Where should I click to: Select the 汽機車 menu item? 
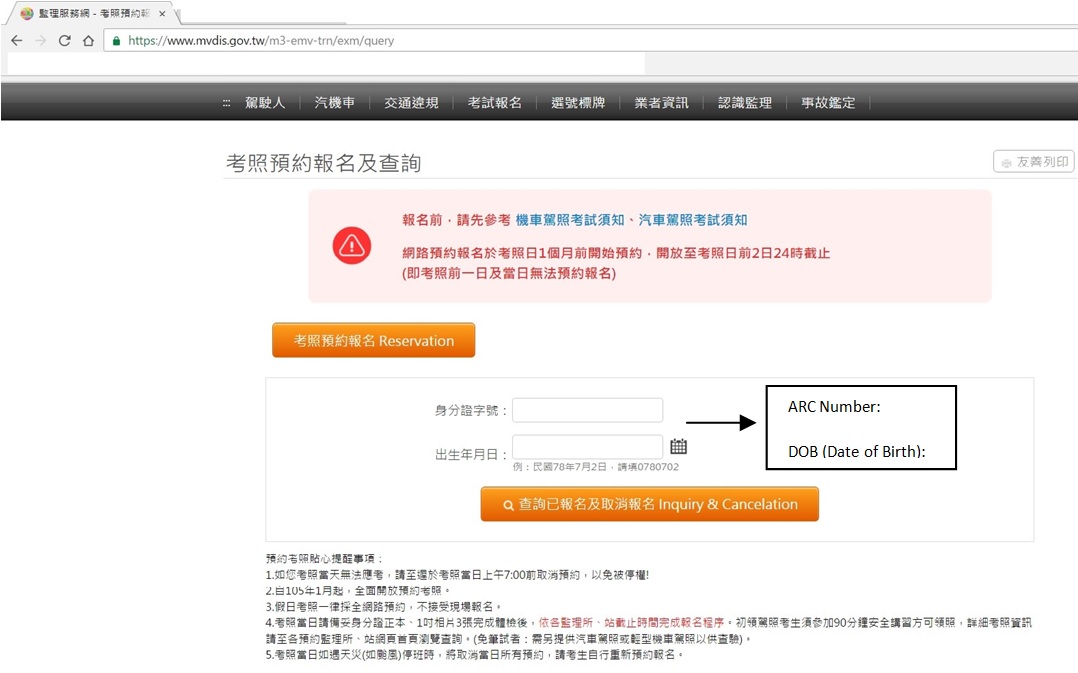(x=334, y=101)
